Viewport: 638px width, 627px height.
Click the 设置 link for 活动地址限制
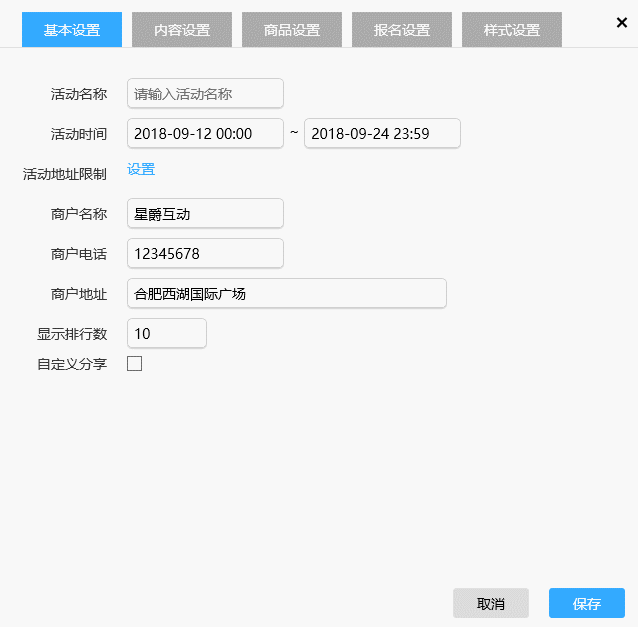click(141, 169)
